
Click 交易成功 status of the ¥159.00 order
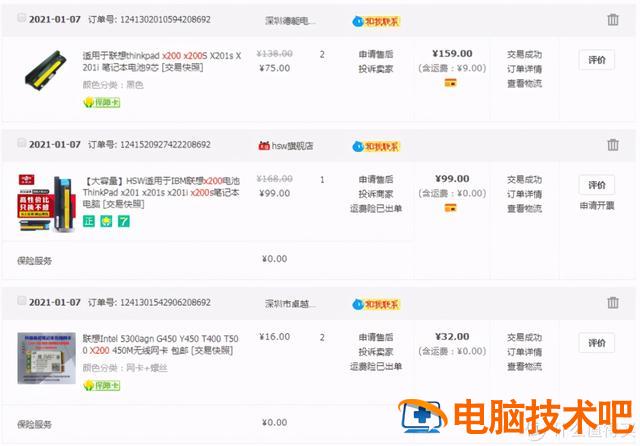tap(524, 54)
